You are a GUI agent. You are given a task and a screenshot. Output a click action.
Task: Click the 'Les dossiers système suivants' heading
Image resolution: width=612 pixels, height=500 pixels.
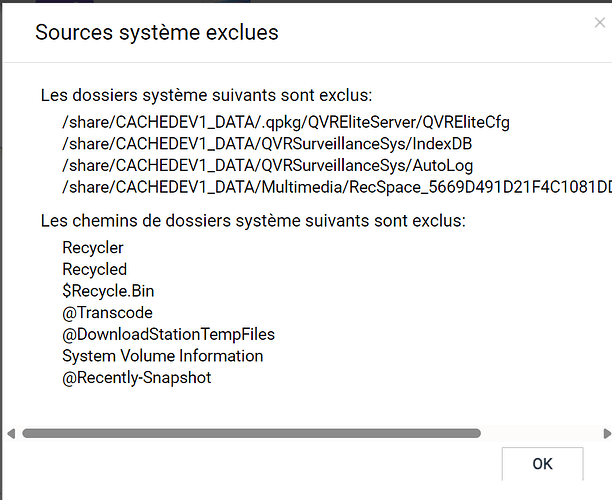(206, 96)
